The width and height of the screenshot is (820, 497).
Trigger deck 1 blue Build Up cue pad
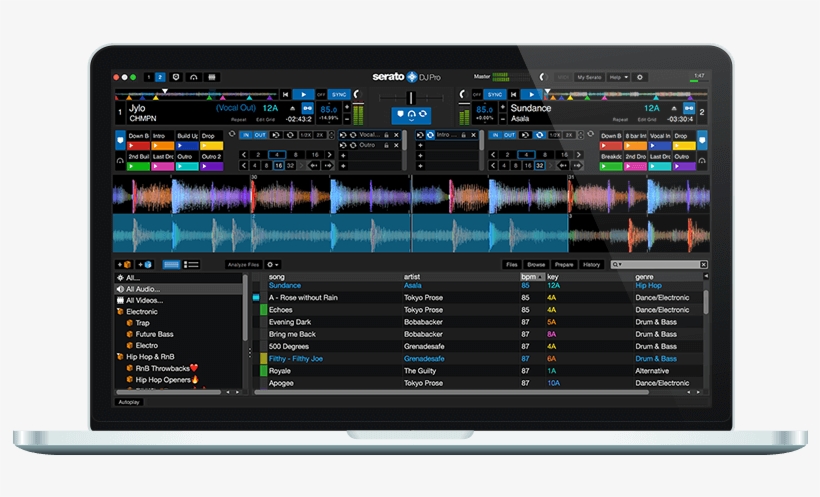point(187,145)
